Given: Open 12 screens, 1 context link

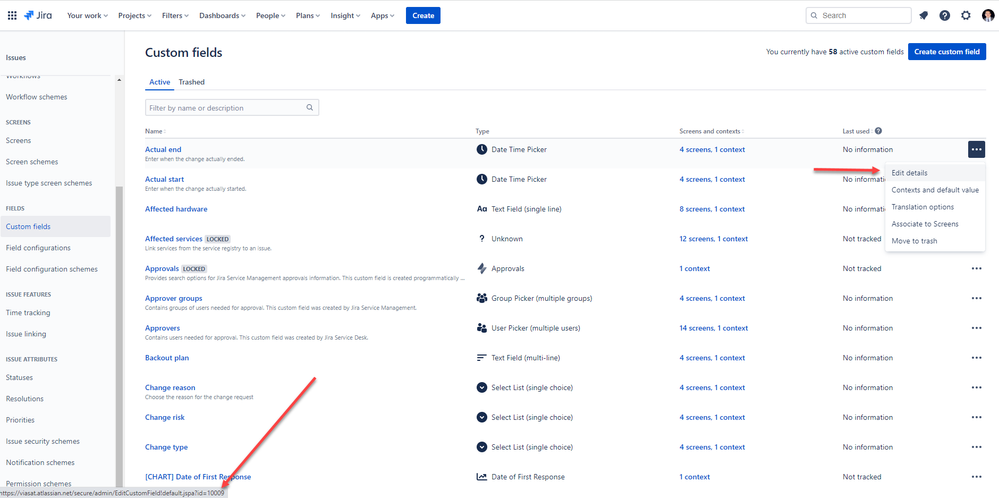Looking at the screenshot, I should tap(714, 239).
